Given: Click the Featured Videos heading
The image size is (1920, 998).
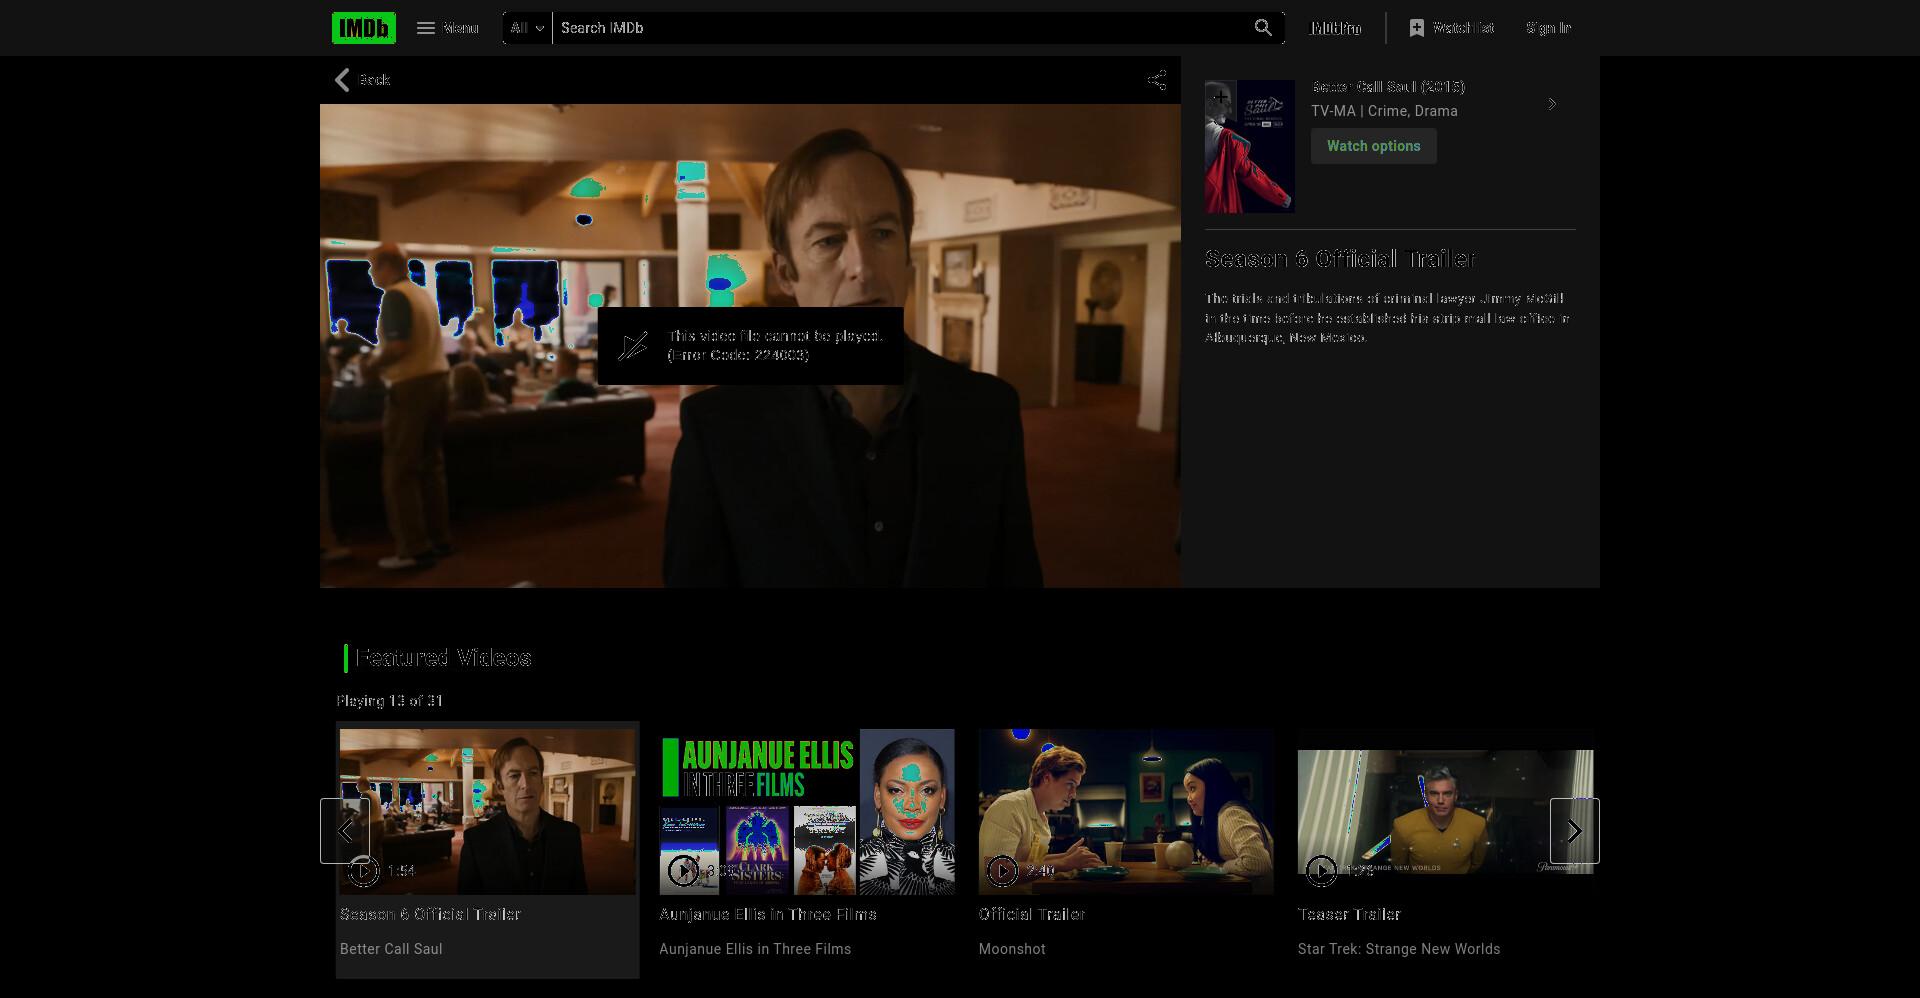Looking at the screenshot, I should (x=443, y=657).
